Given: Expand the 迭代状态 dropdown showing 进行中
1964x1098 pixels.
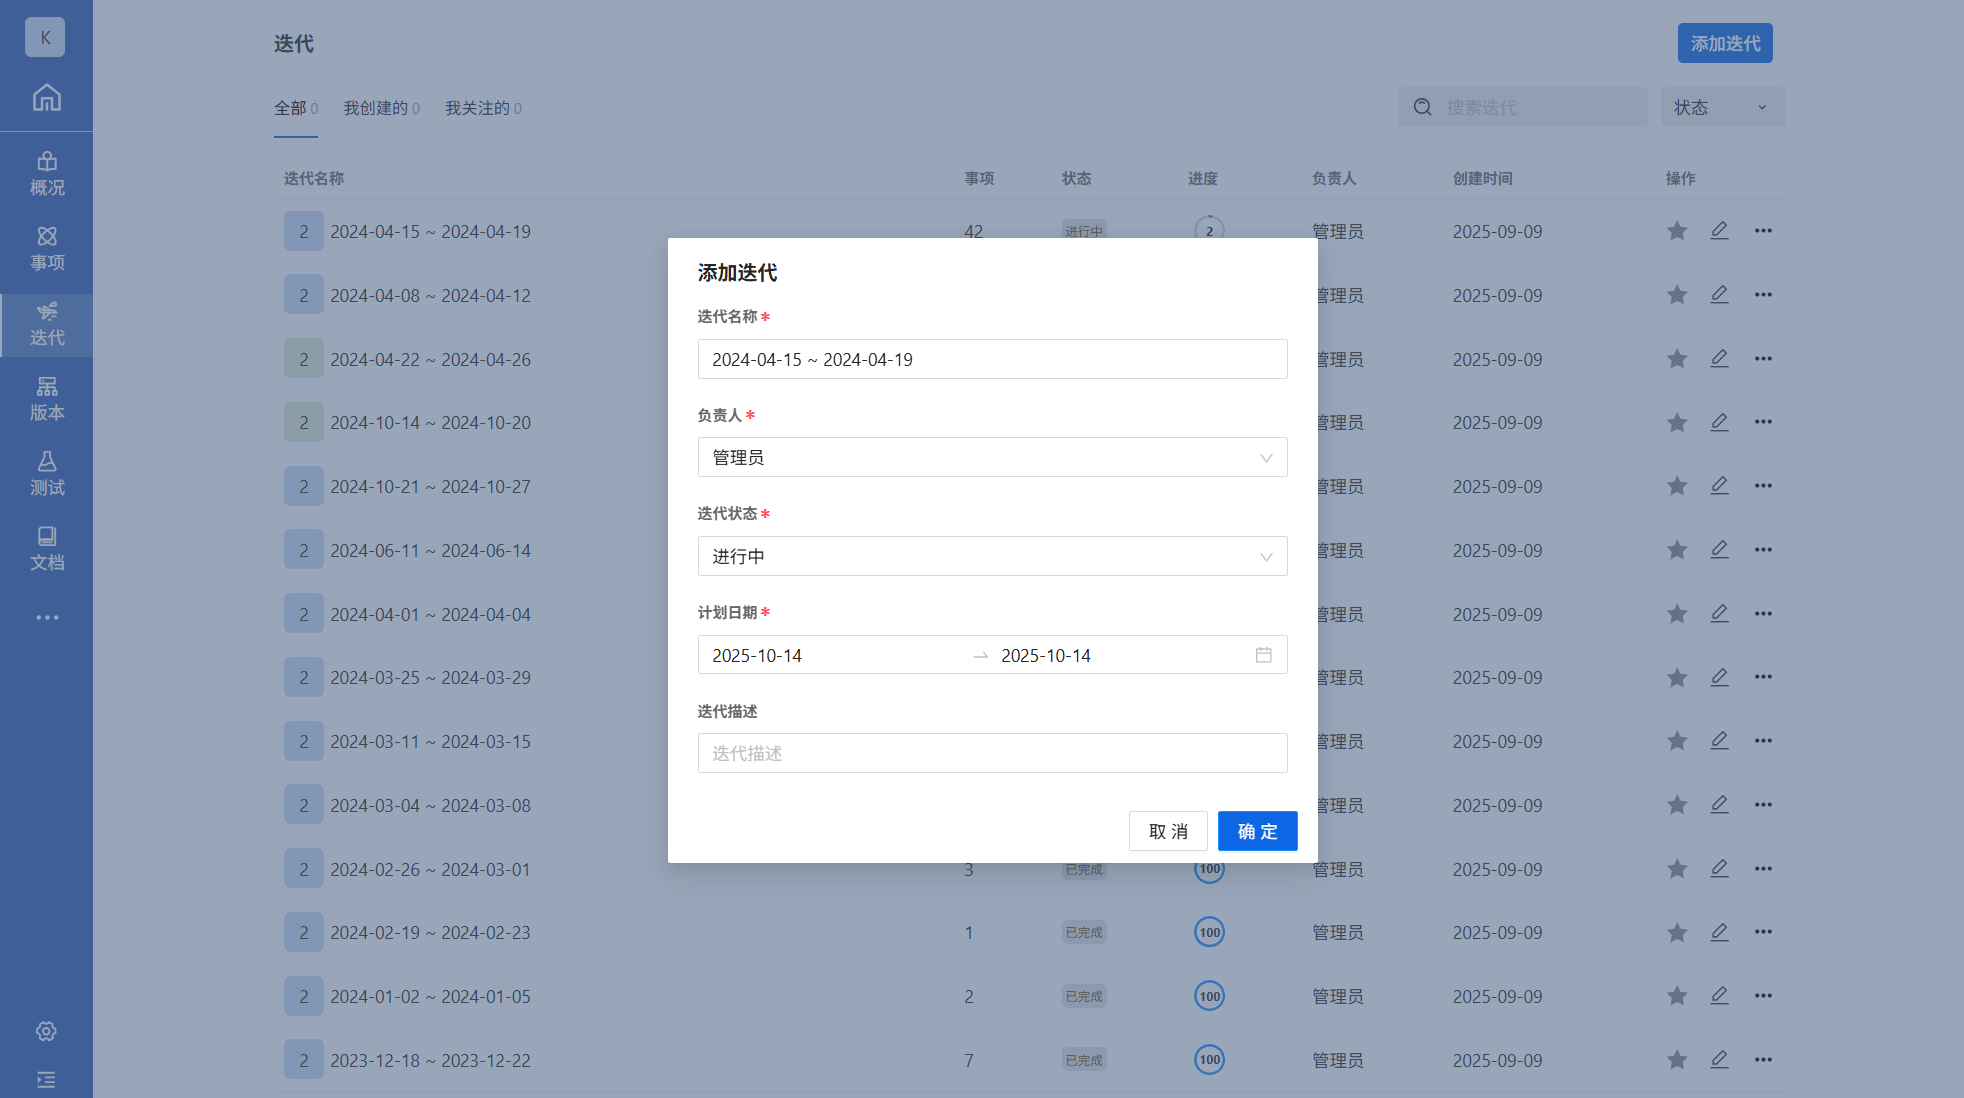Looking at the screenshot, I should 992,556.
